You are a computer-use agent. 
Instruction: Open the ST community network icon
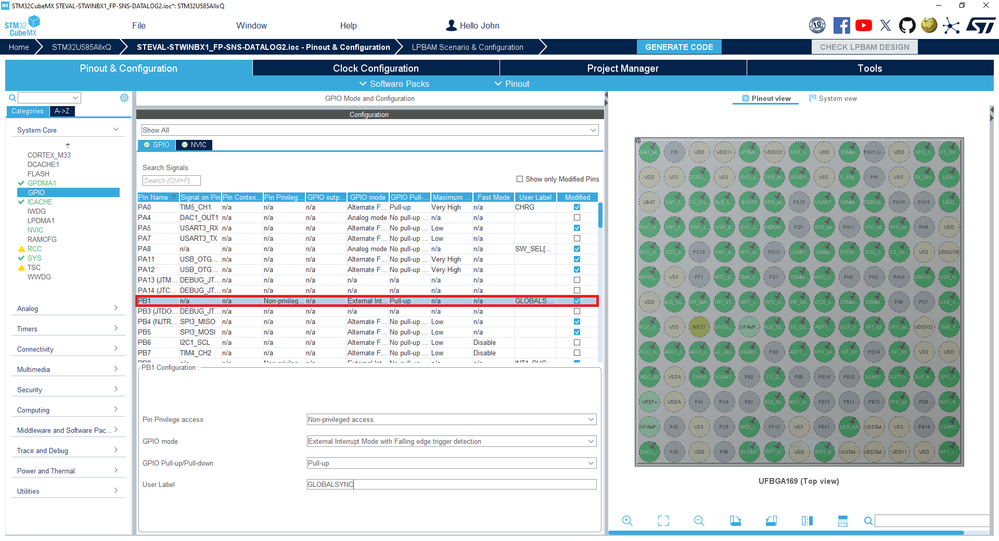click(951, 25)
